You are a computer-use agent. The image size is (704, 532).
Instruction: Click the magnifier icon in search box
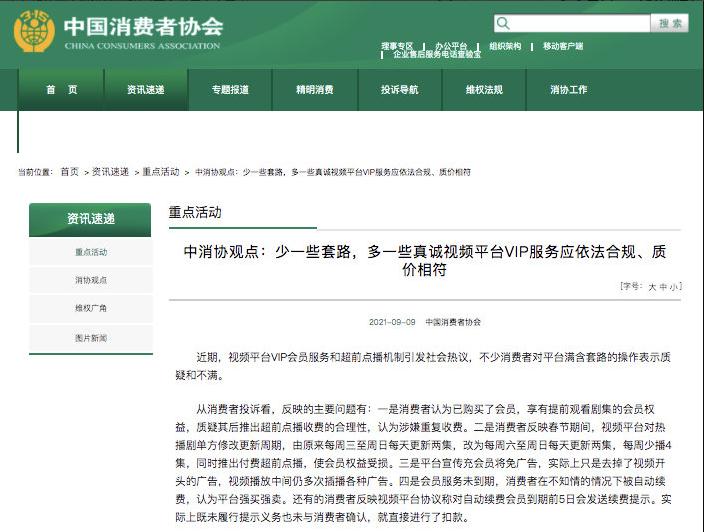pos(503,23)
